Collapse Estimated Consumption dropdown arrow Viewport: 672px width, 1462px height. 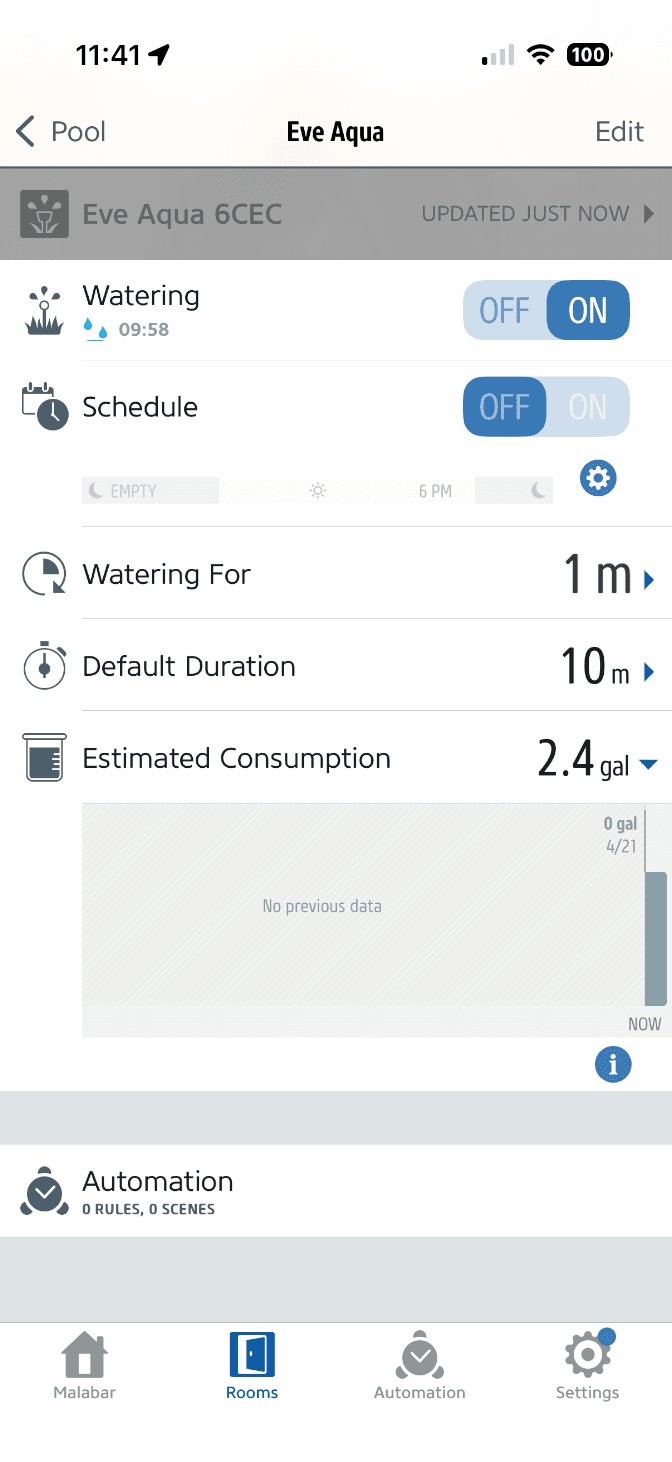click(x=648, y=765)
